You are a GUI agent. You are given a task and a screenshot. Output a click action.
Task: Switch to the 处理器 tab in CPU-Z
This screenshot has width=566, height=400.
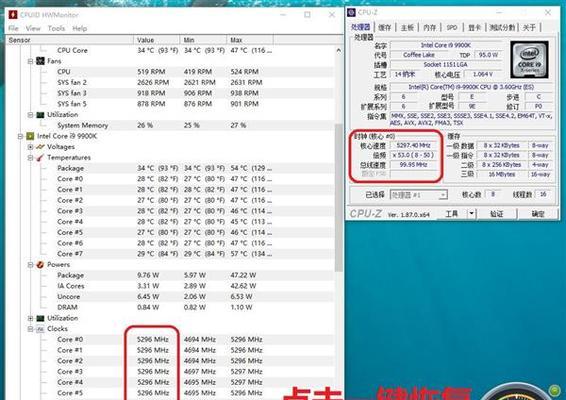point(361,27)
